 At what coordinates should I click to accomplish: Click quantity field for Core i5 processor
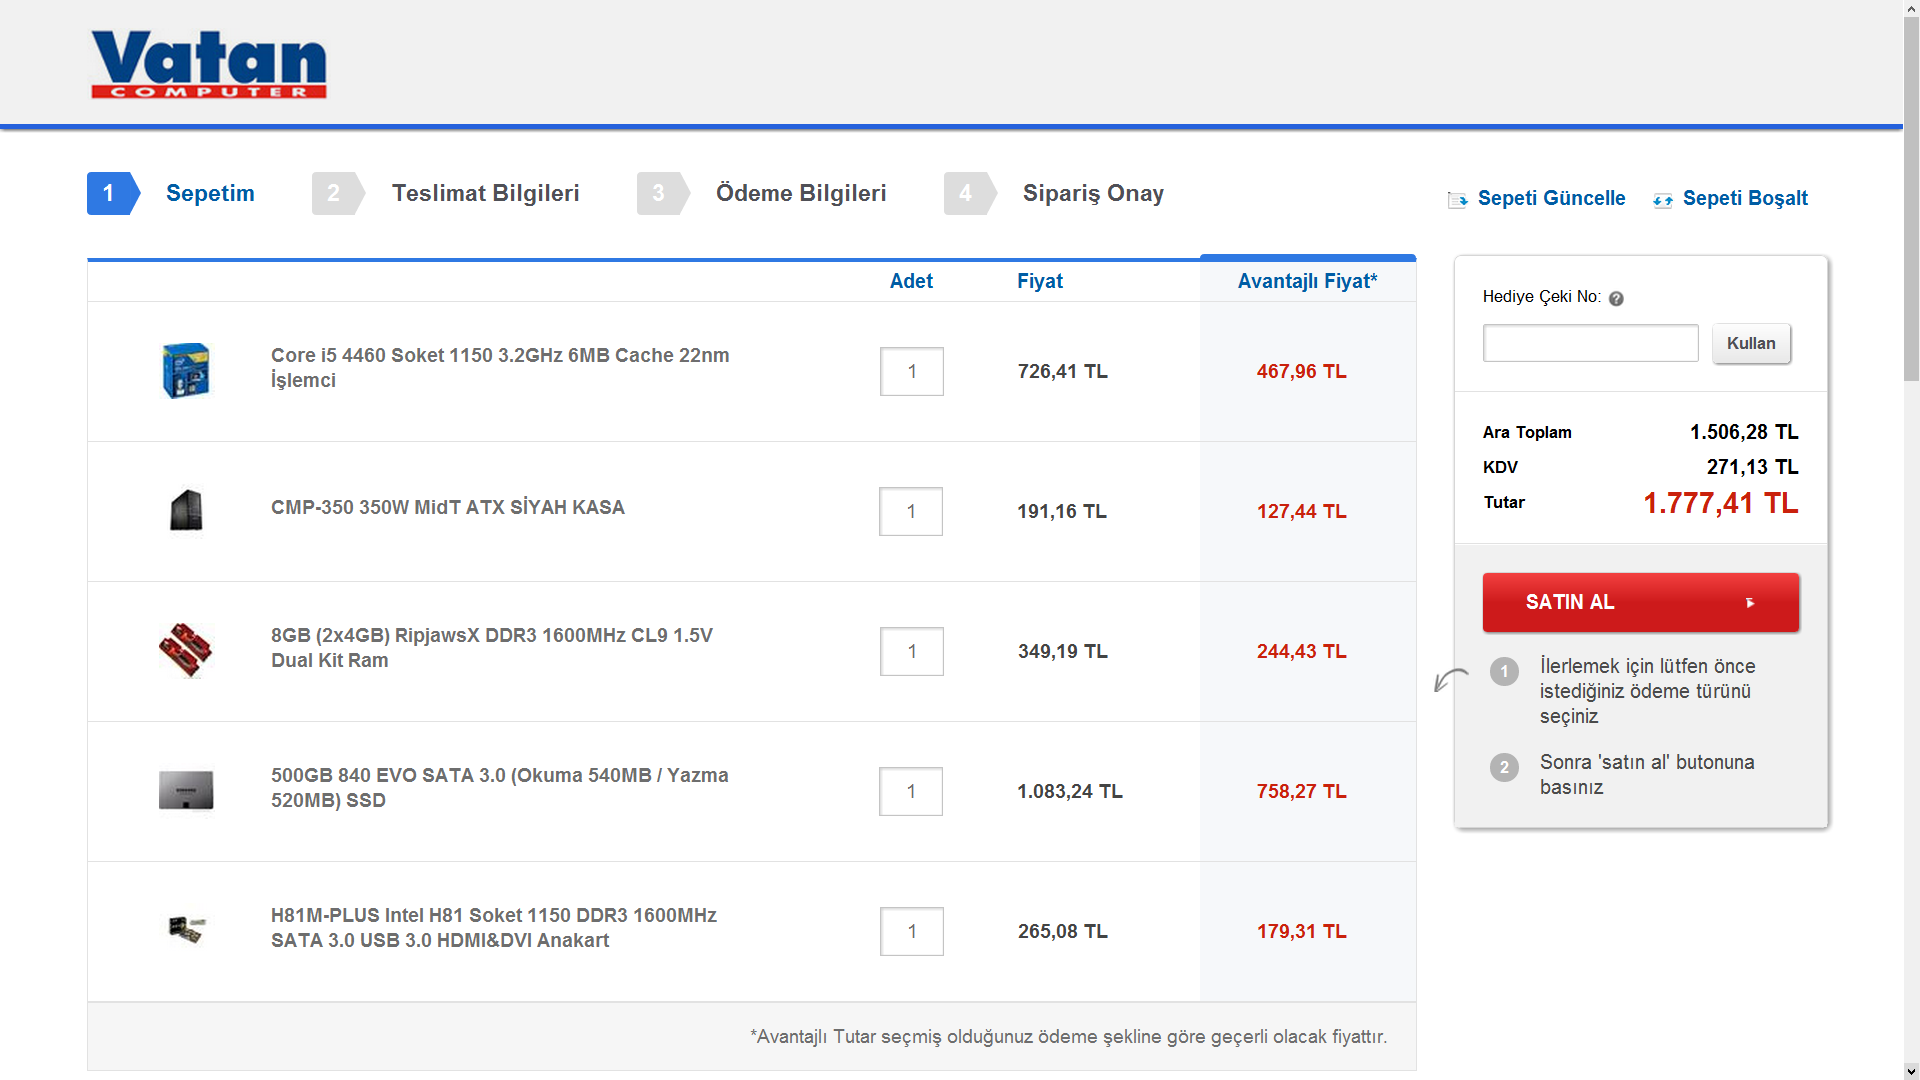(911, 372)
